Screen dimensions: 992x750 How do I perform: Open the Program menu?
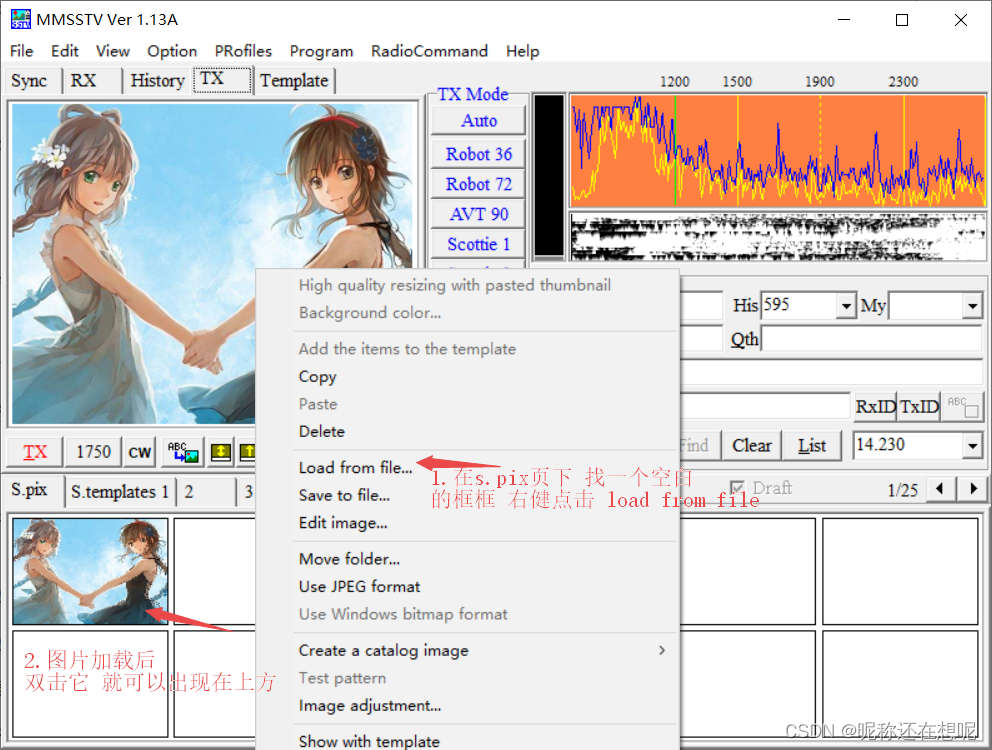[321, 51]
